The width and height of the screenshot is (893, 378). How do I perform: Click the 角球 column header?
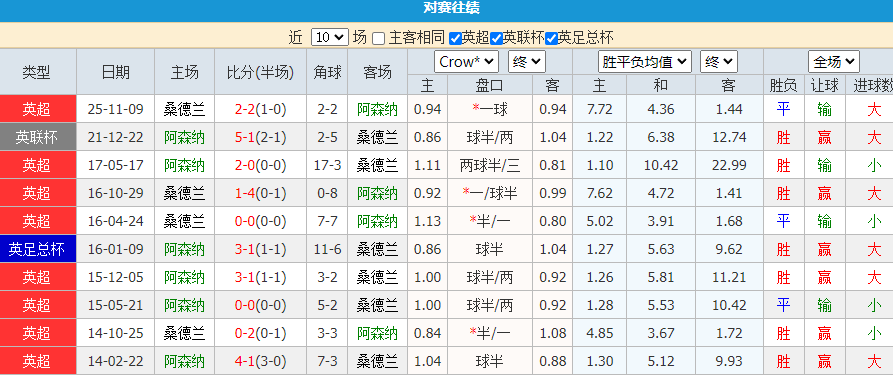coord(327,72)
